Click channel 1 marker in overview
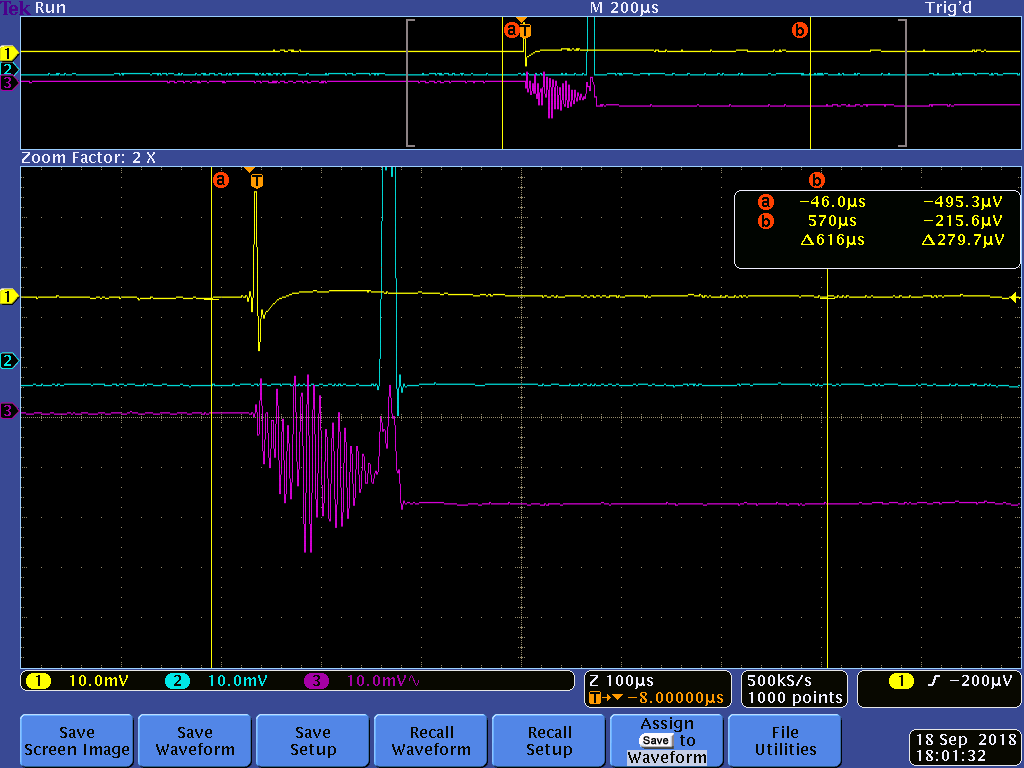 (8, 53)
